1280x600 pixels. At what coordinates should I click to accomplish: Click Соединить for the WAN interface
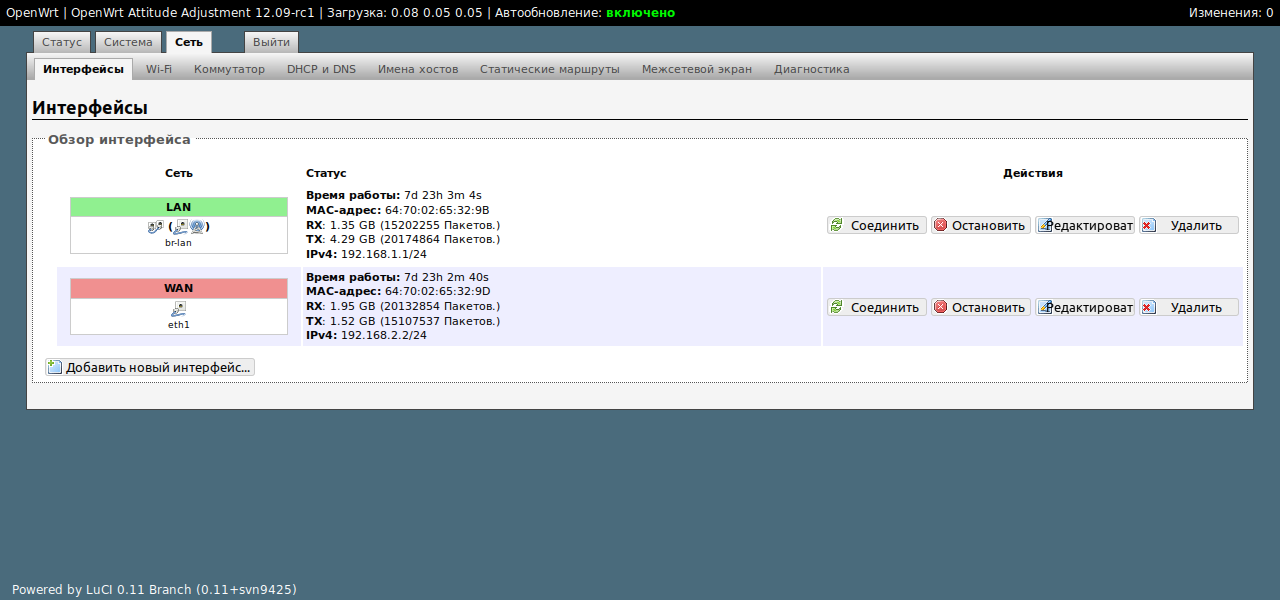(877, 307)
